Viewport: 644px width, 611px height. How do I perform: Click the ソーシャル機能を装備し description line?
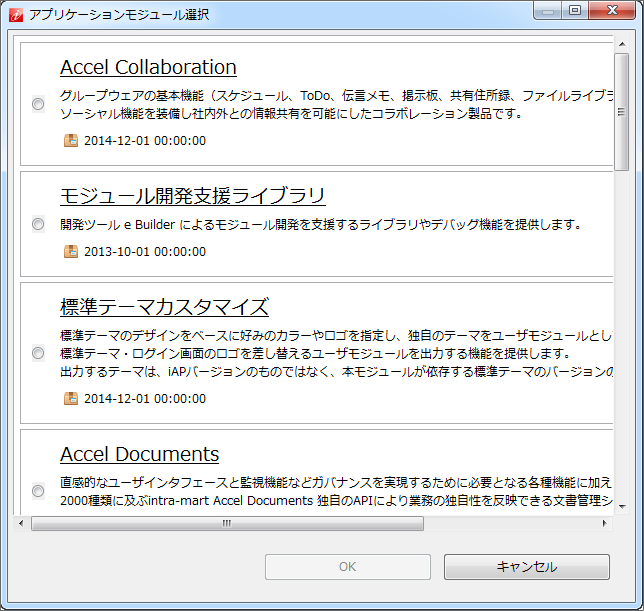tap(291, 114)
